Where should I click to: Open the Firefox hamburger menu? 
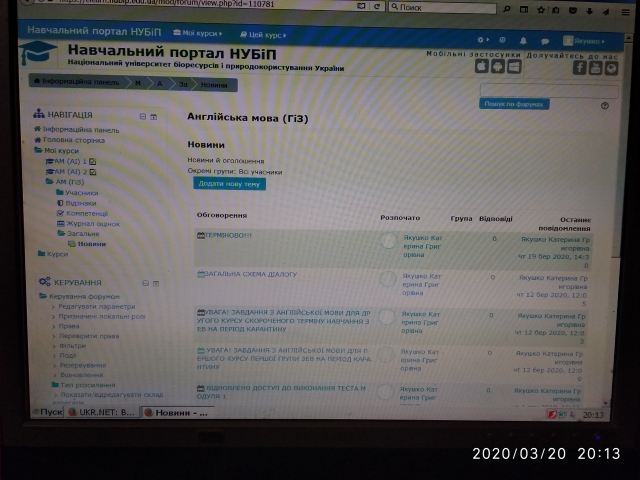coord(625,12)
